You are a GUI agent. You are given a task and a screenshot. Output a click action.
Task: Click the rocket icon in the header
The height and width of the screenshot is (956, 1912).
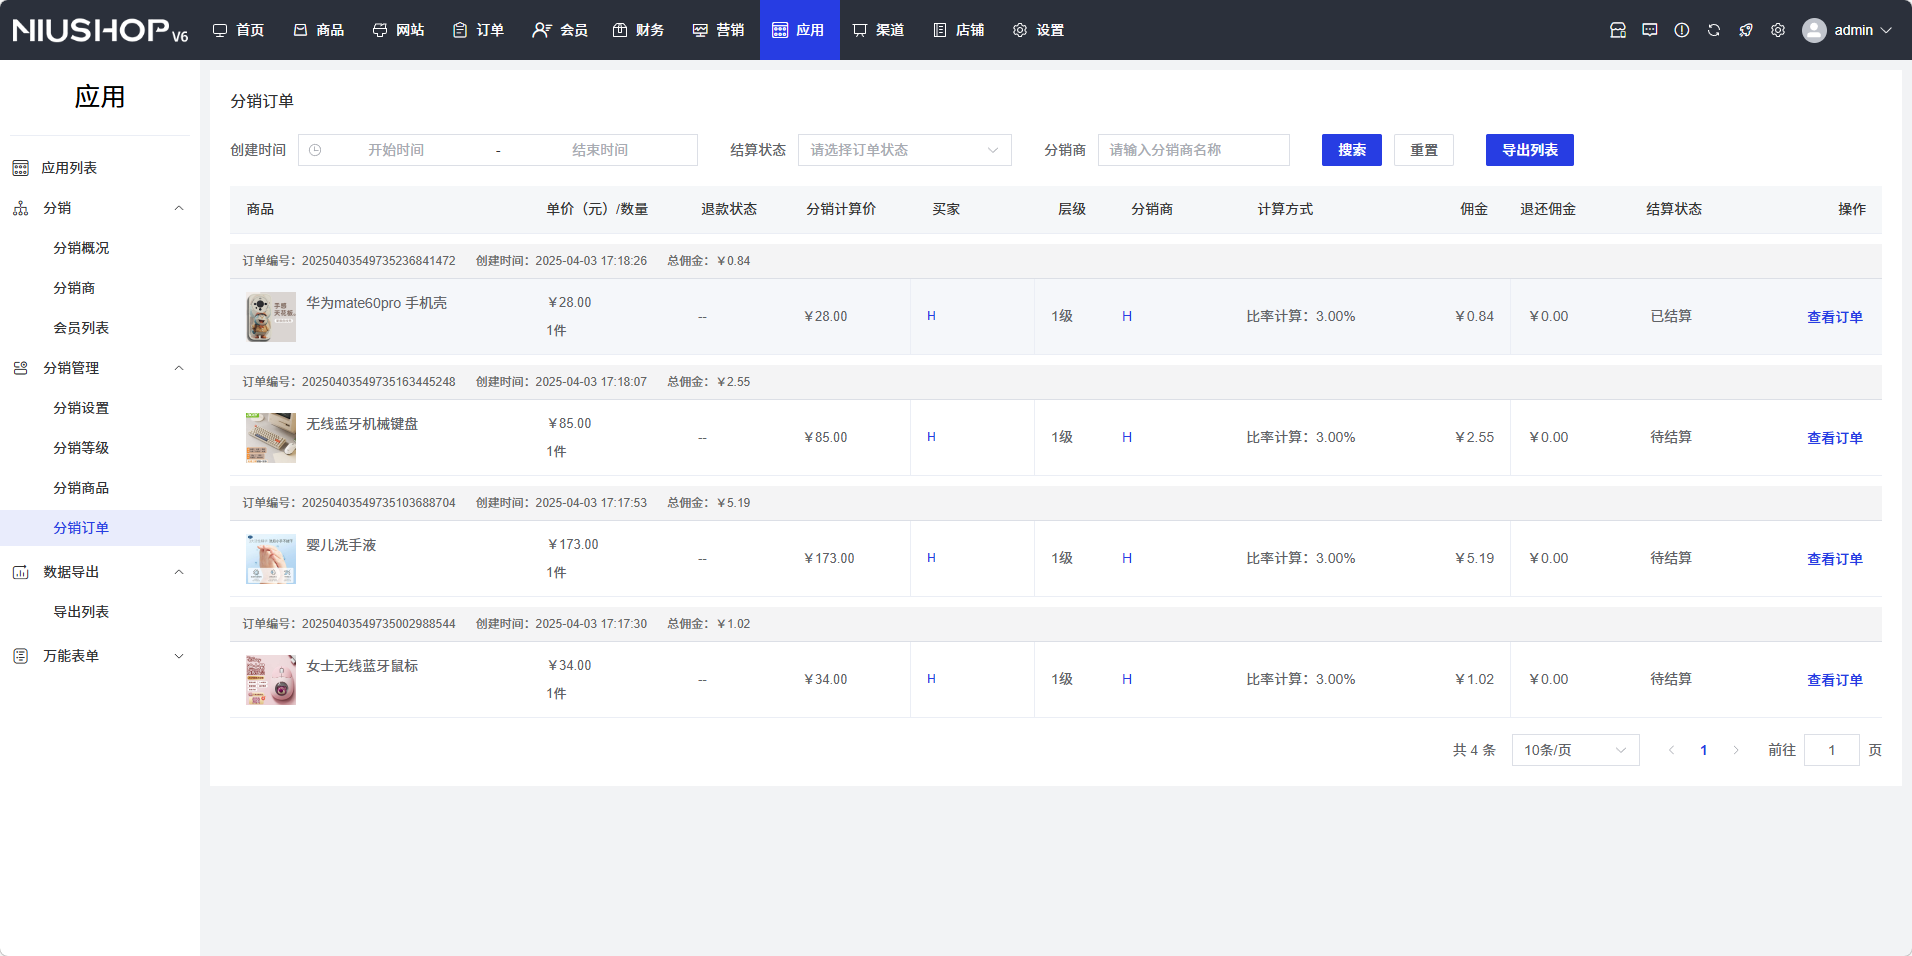(x=1745, y=30)
